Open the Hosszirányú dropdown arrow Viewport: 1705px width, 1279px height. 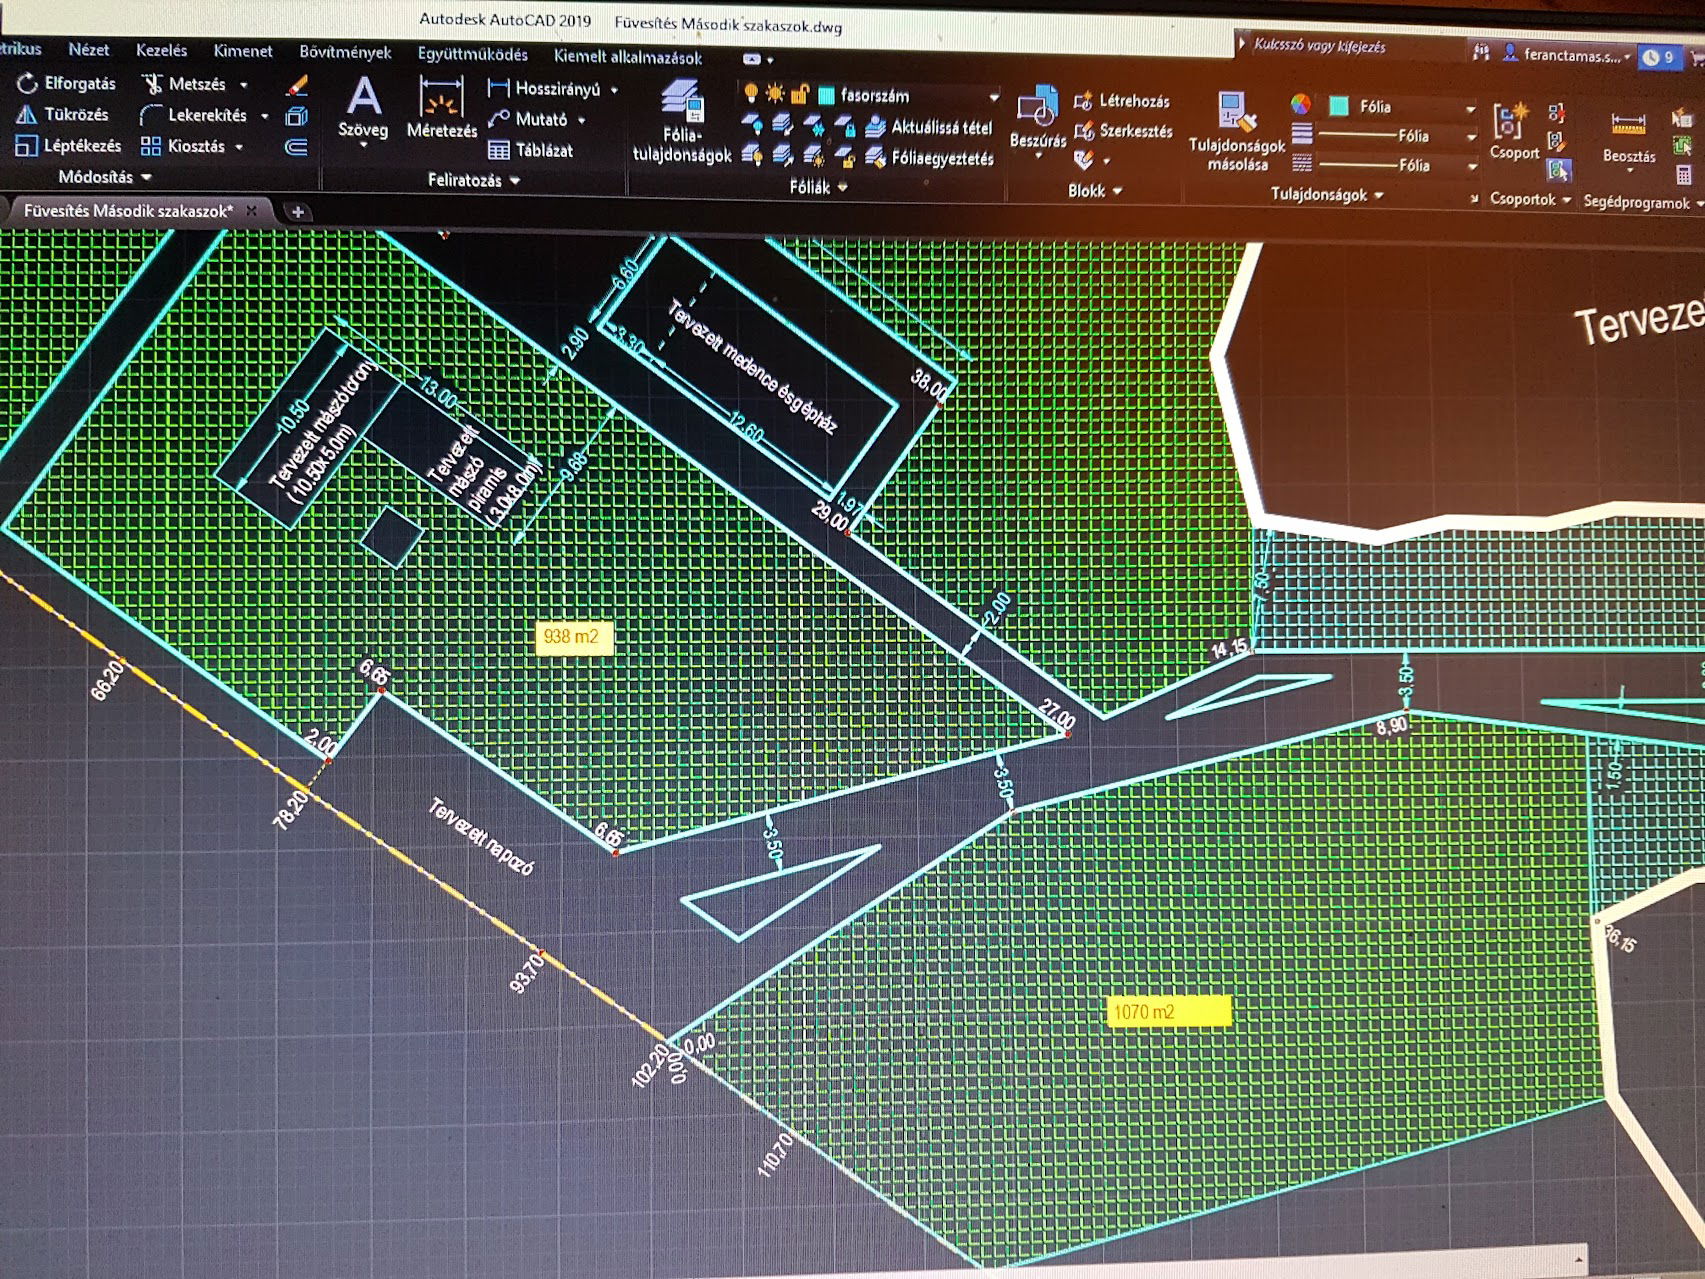614,90
